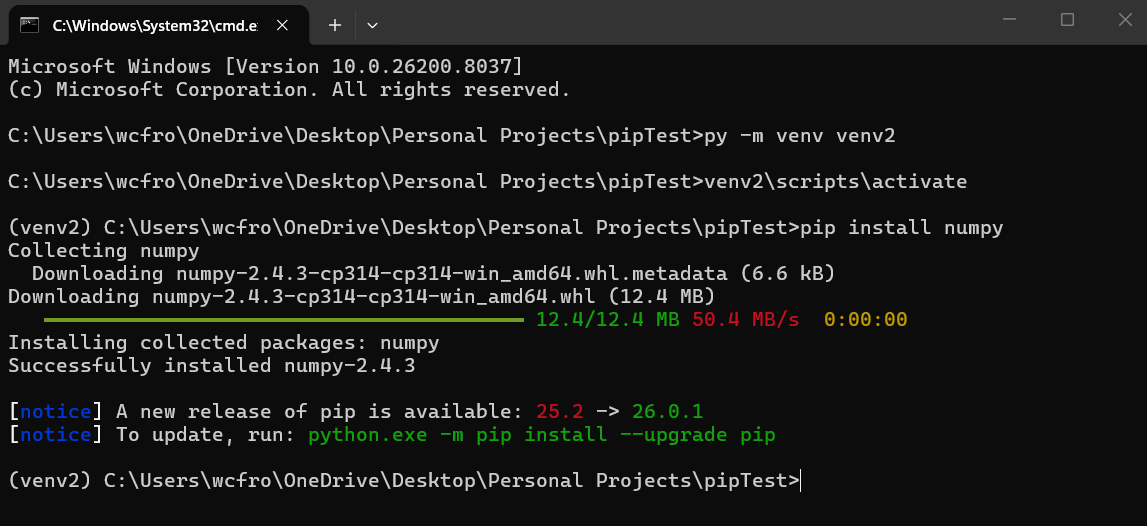Open the new tab profile dropdown chevron
The width and height of the screenshot is (1147, 526).
372,25
